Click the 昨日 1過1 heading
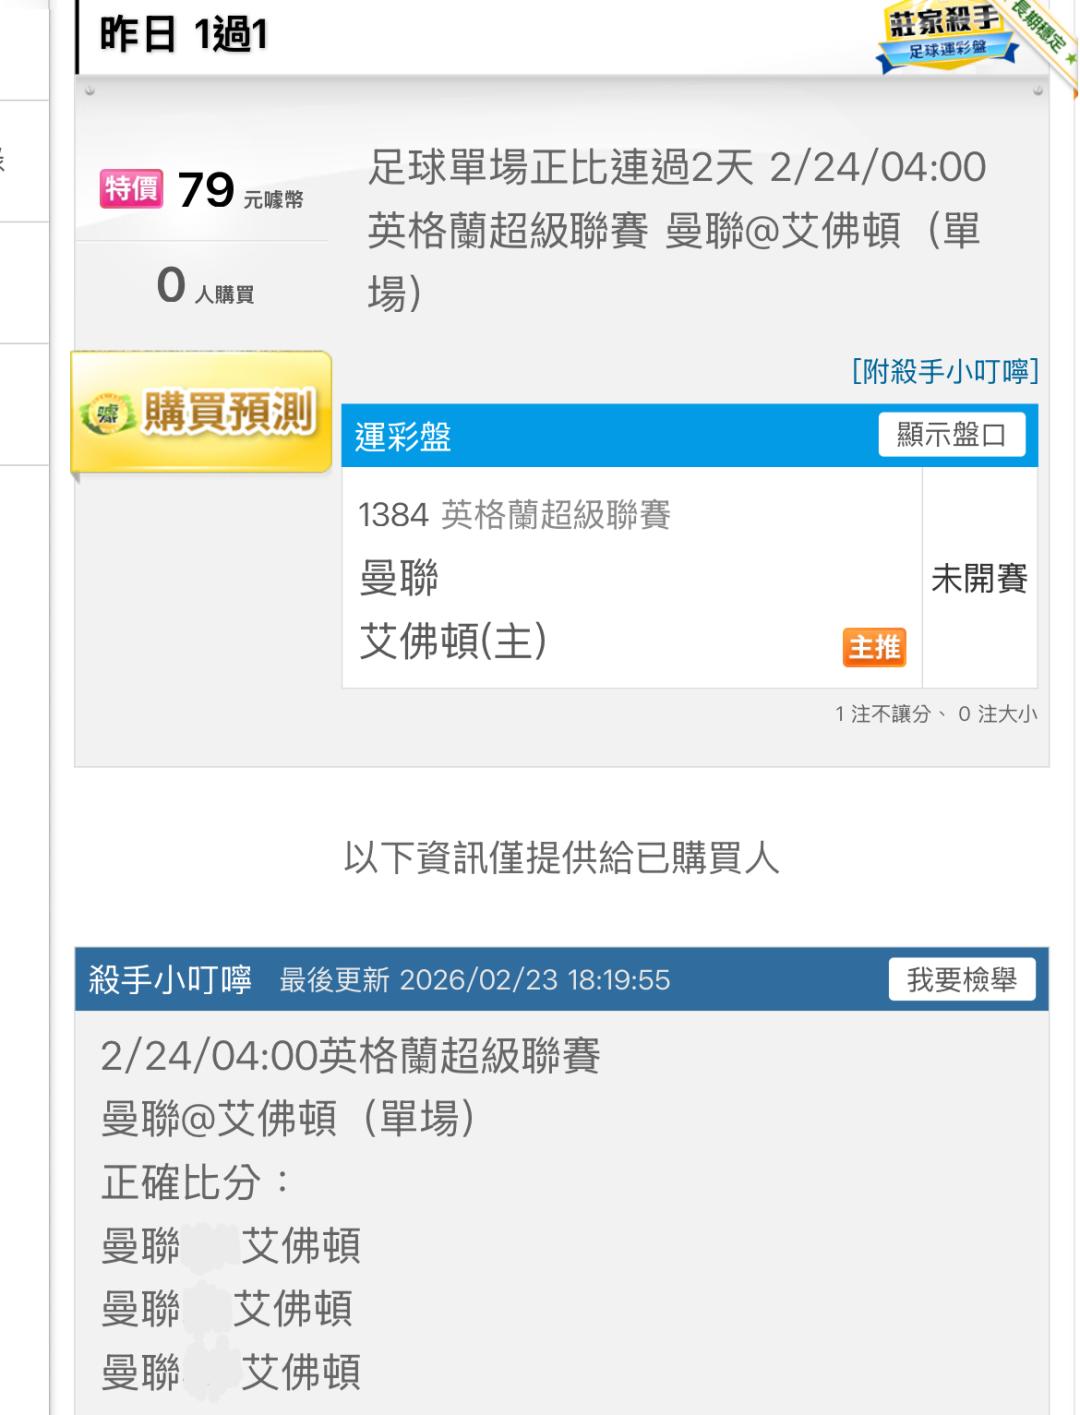The width and height of the screenshot is (1080, 1415). [x=184, y=36]
